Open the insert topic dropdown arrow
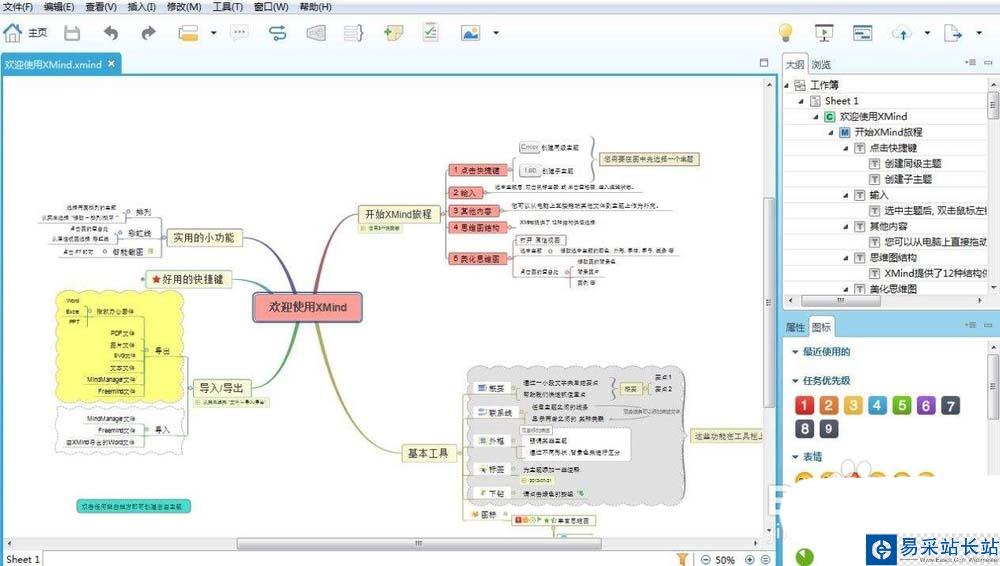The width and height of the screenshot is (1000, 566). click(214, 33)
